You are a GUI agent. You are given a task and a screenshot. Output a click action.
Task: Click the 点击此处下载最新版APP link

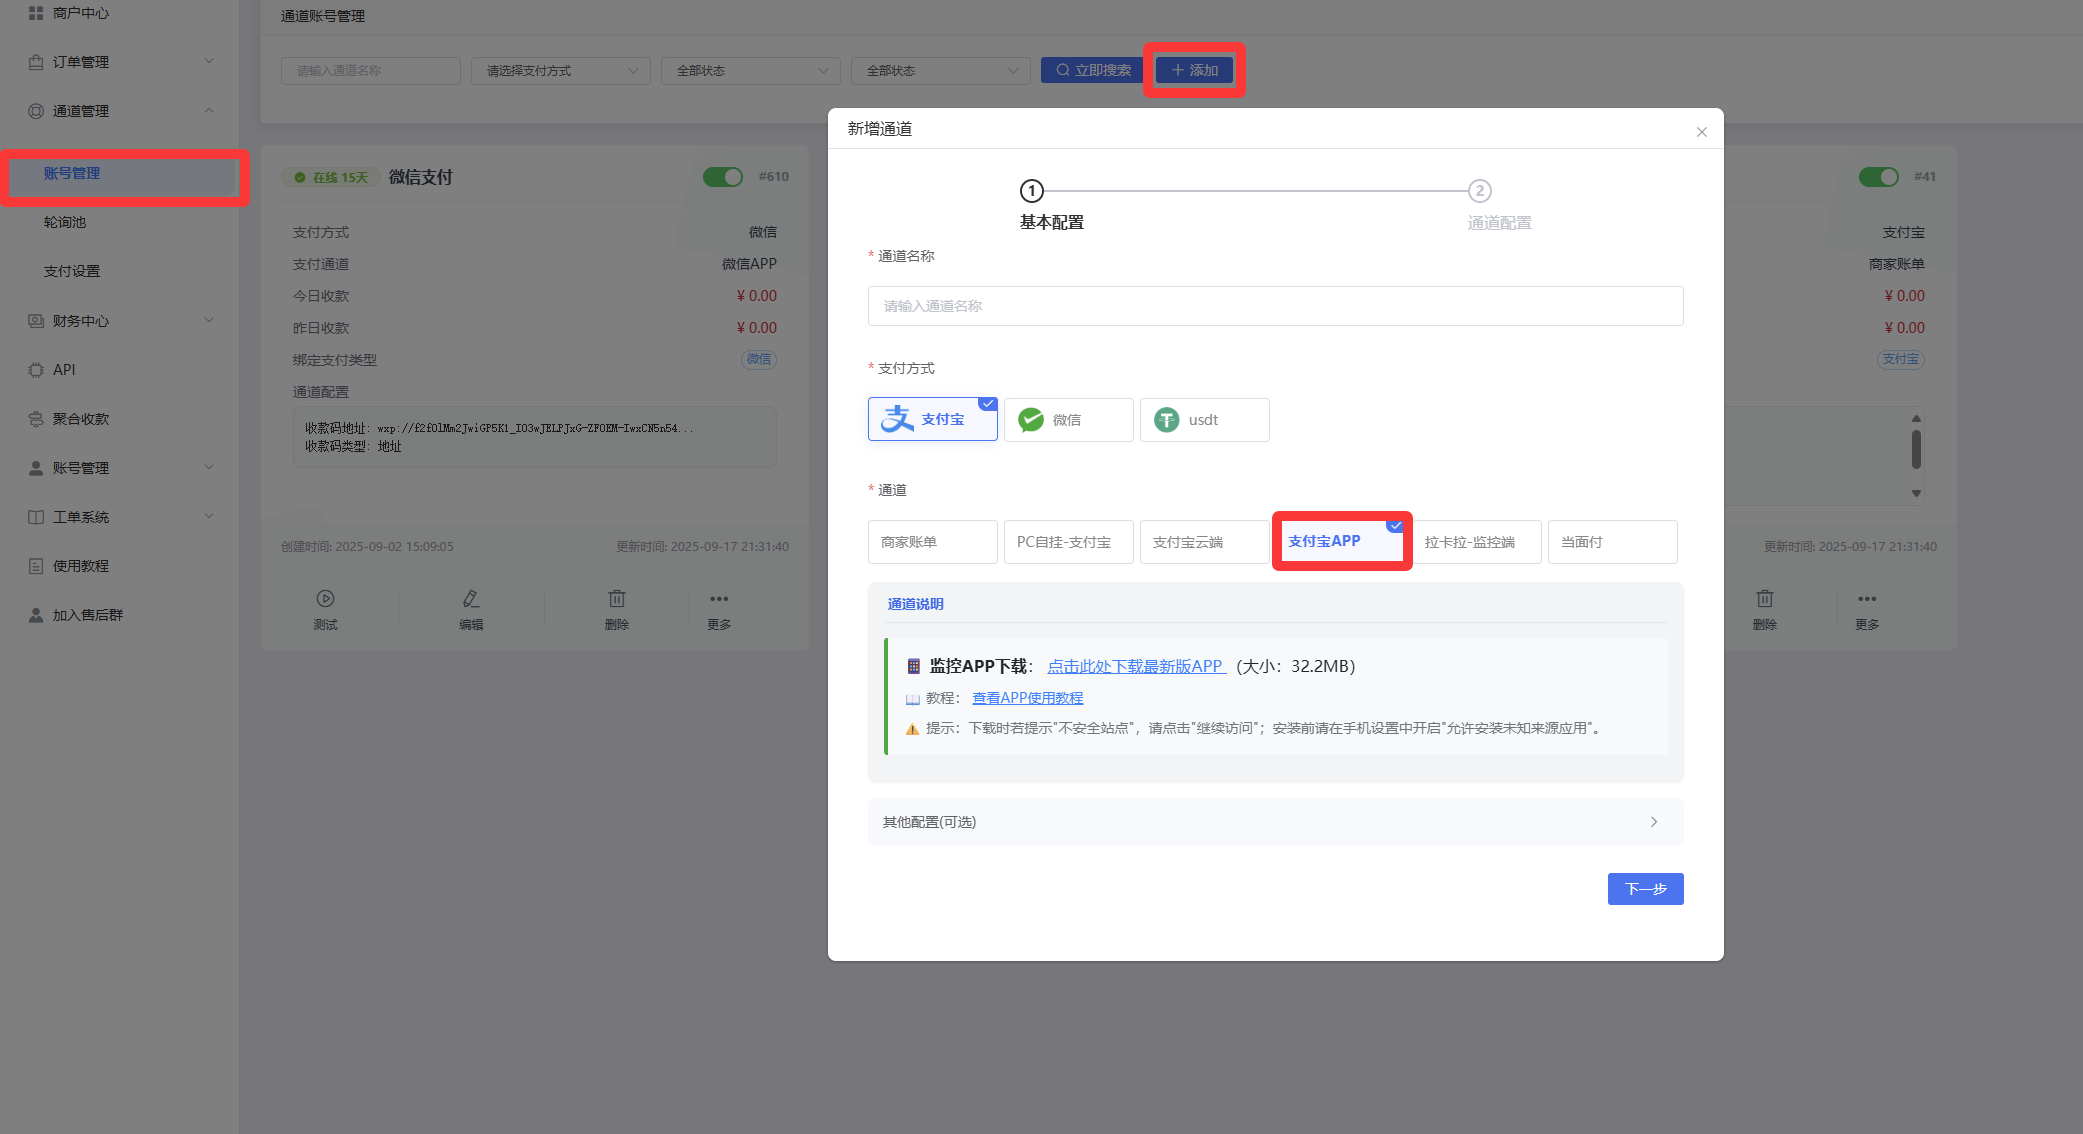coord(1136,666)
